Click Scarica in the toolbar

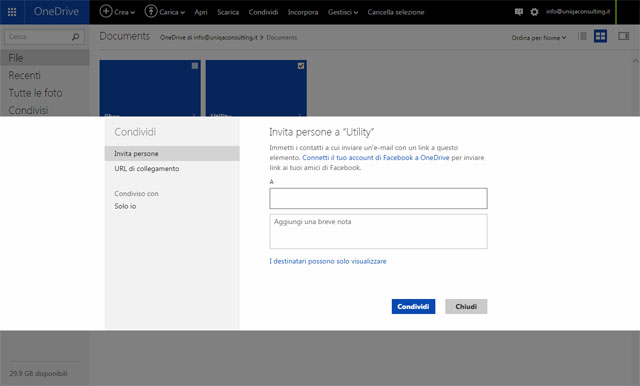click(x=228, y=12)
